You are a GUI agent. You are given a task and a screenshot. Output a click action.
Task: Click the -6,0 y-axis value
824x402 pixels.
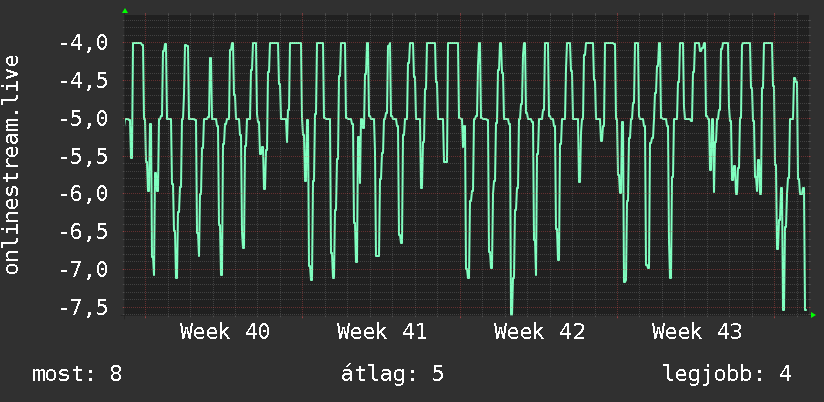tap(84, 193)
